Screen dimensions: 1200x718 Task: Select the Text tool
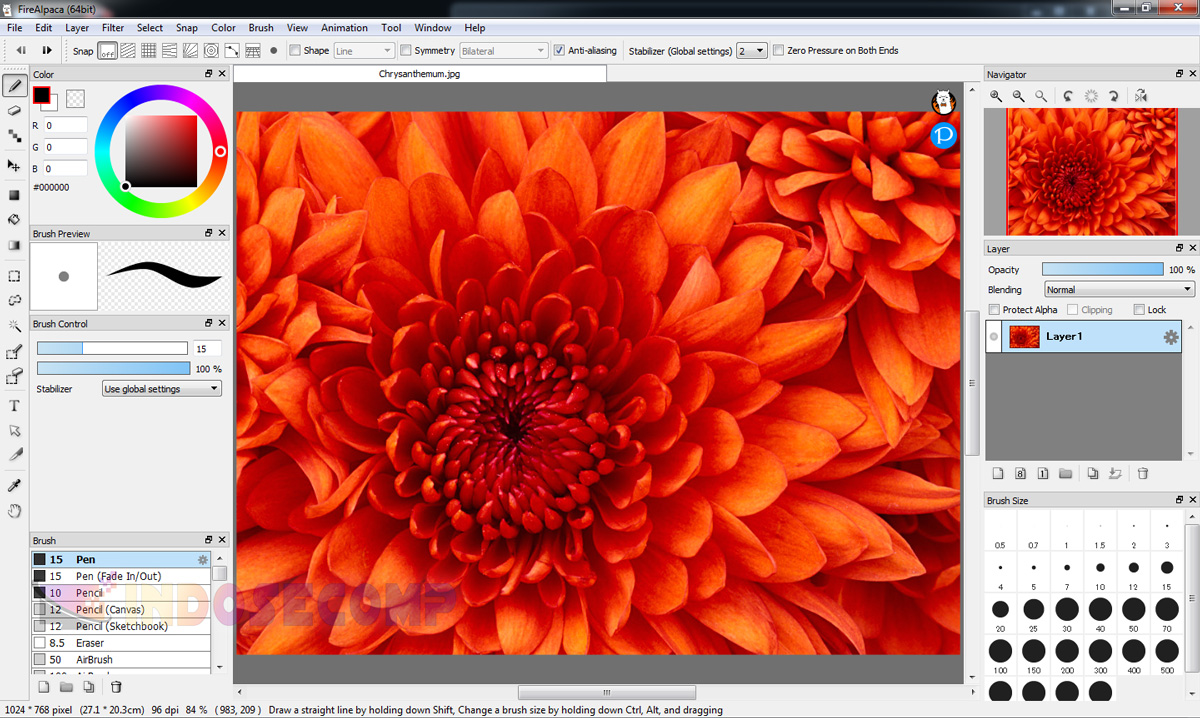pos(14,406)
